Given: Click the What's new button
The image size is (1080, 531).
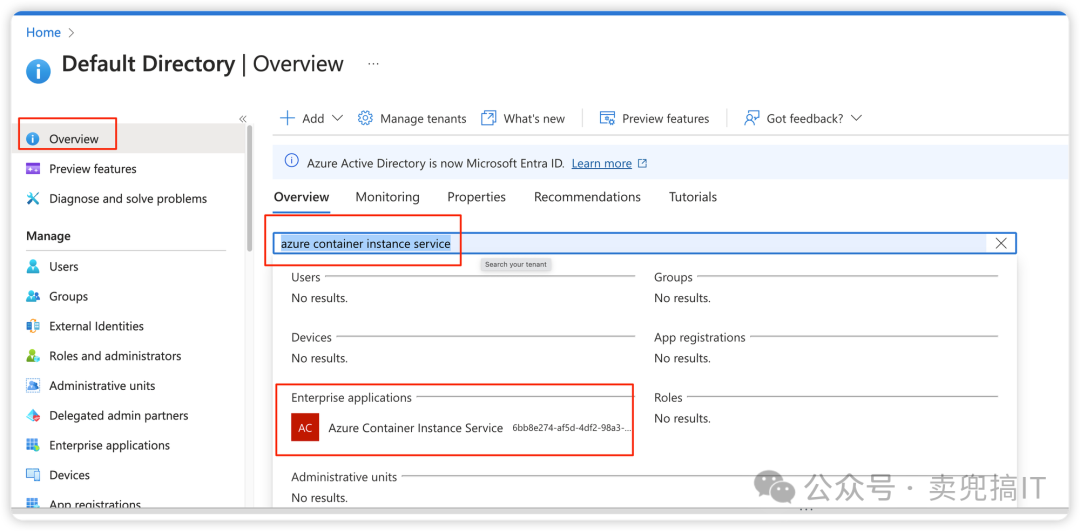Looking at the screenshot, I should click(523, 118).
